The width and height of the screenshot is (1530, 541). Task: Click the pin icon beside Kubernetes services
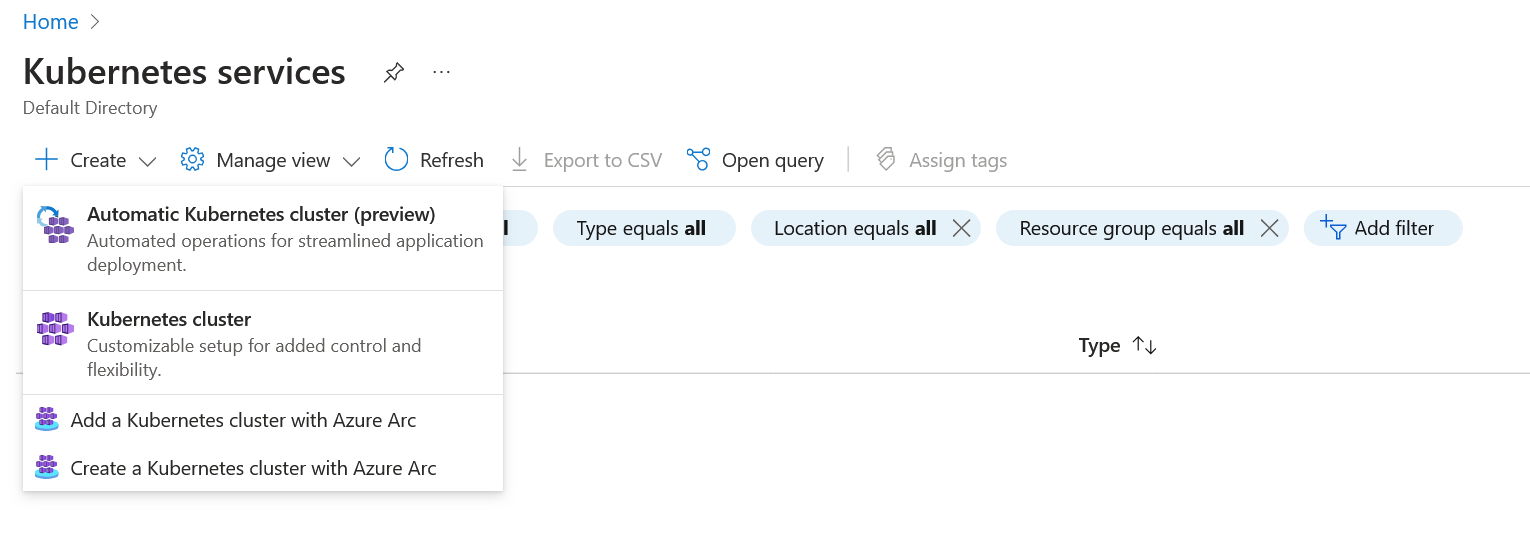pyautogui.click(x=394, y=73)
